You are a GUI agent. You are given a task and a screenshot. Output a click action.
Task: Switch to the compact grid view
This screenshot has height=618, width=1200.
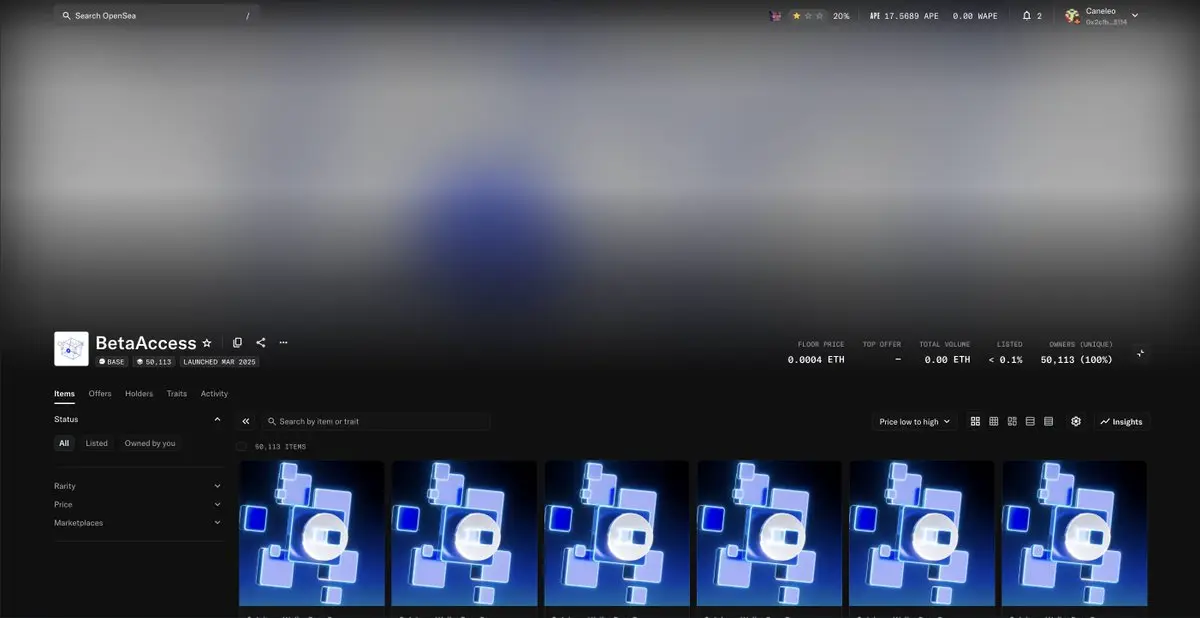[x=993, y=421]
